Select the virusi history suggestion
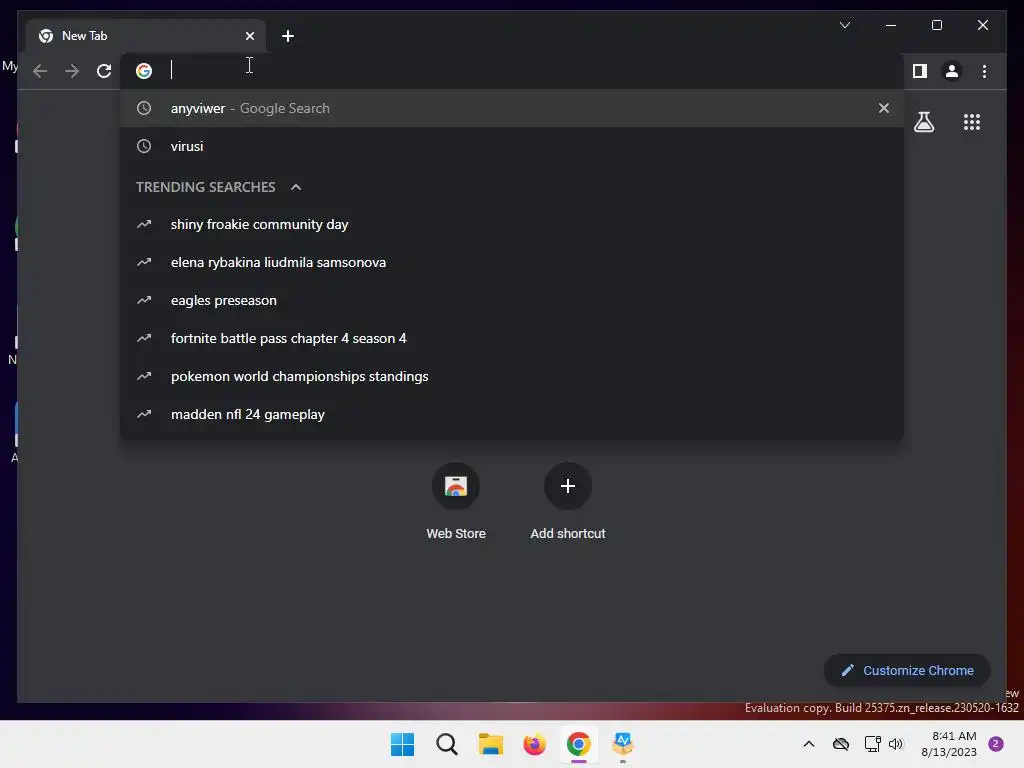 [512, 146]
